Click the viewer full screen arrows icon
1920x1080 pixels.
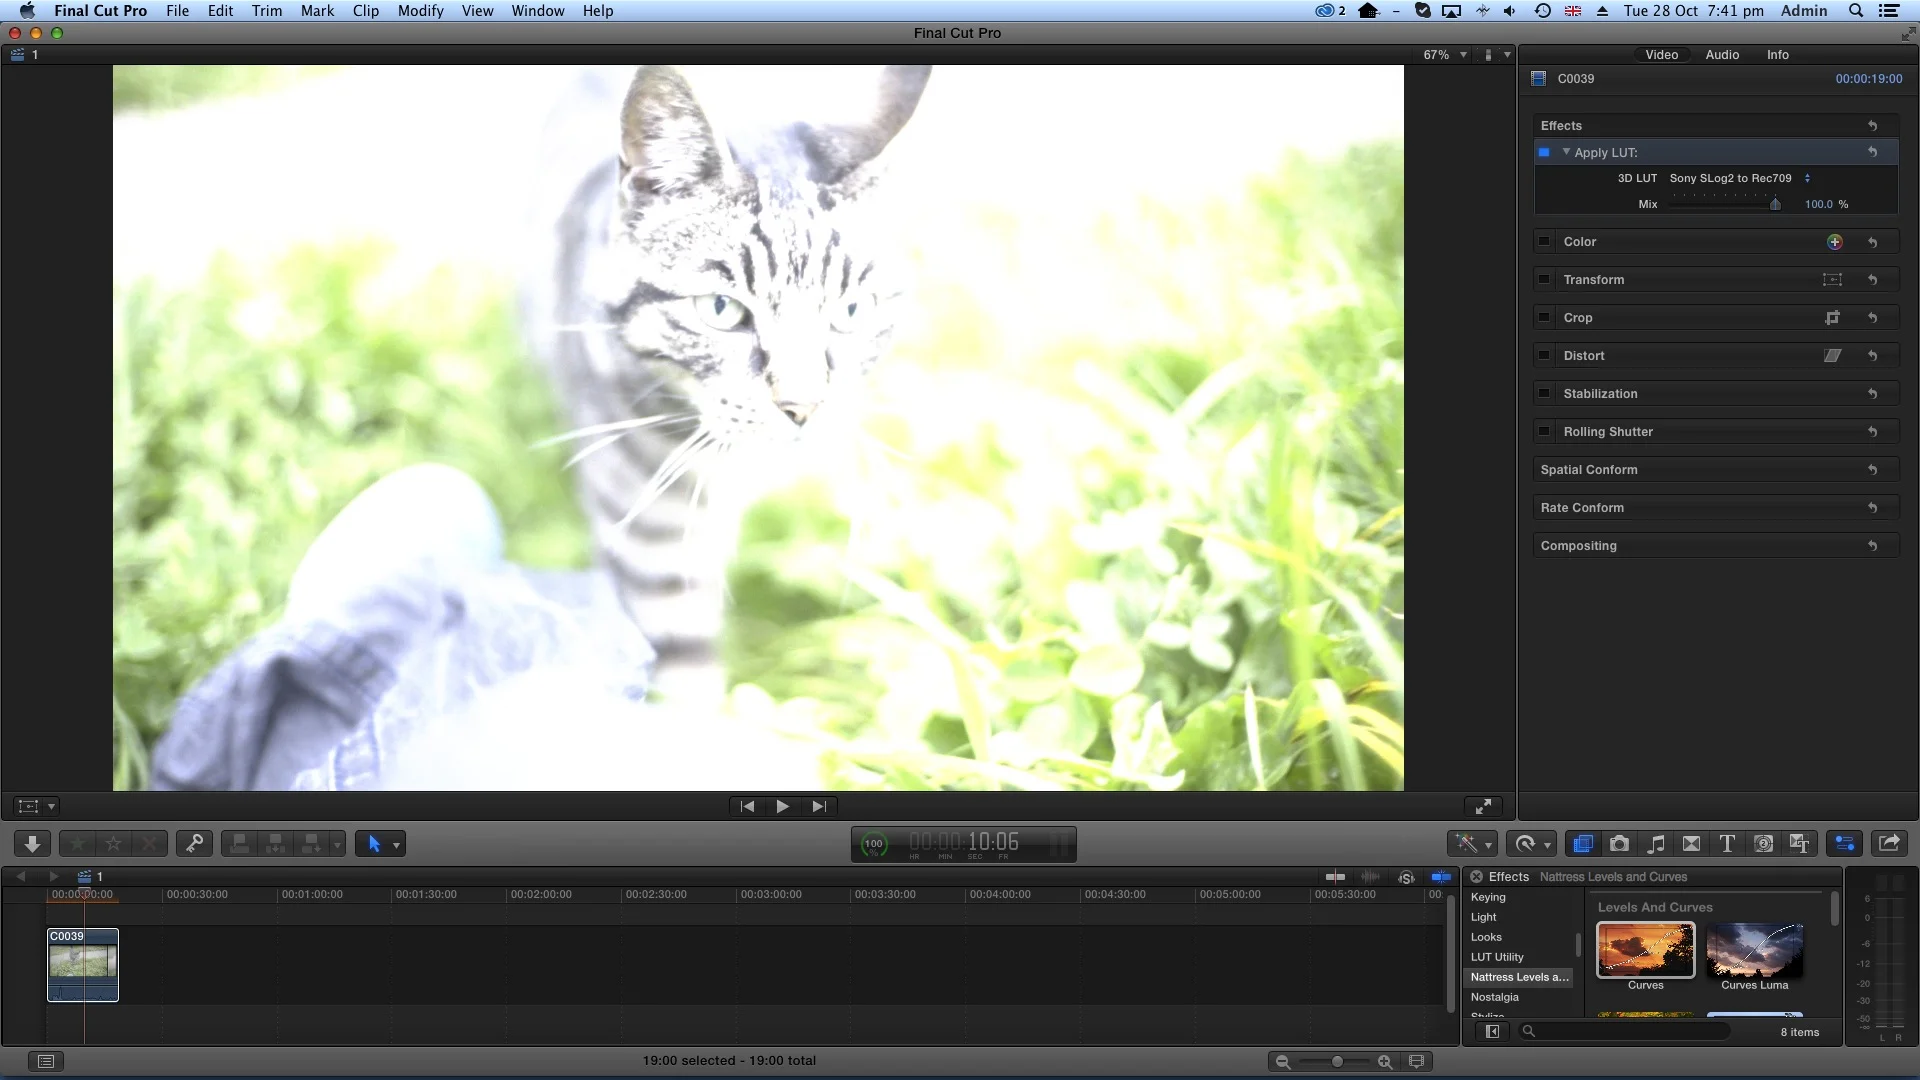(x=1484, y=806)
